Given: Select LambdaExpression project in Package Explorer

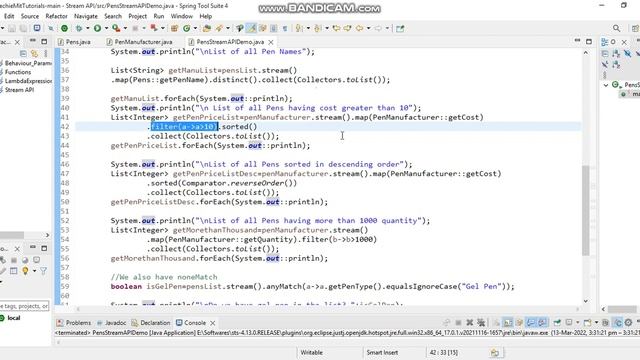Looking at the screenshot, I should coord(28,81).
